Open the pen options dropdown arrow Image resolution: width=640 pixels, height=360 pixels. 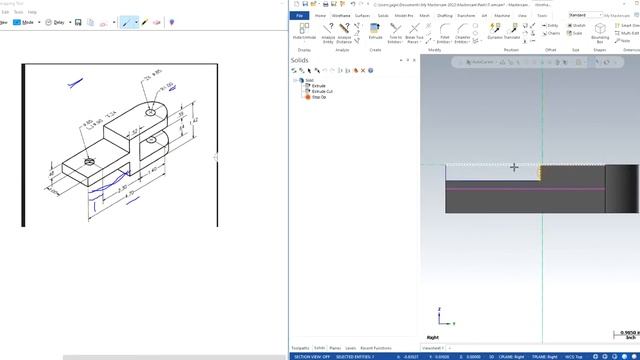[x=136, y=22]
